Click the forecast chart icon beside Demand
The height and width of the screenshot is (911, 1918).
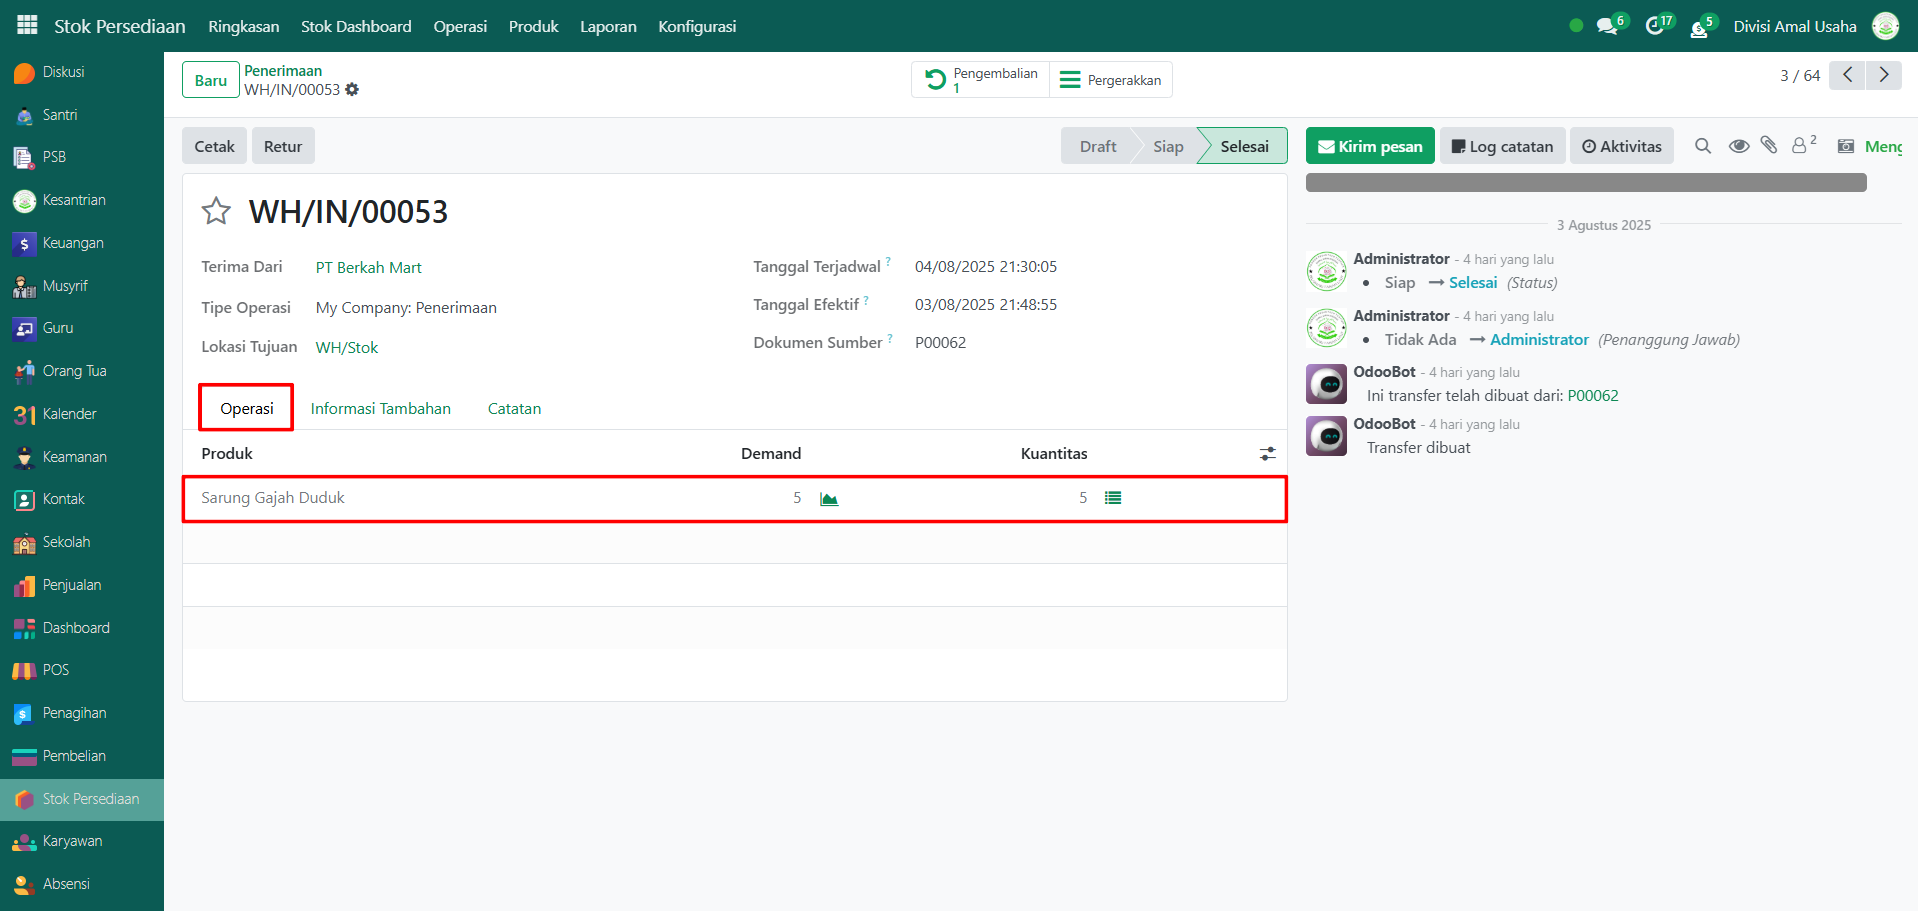tap(828, 499)
